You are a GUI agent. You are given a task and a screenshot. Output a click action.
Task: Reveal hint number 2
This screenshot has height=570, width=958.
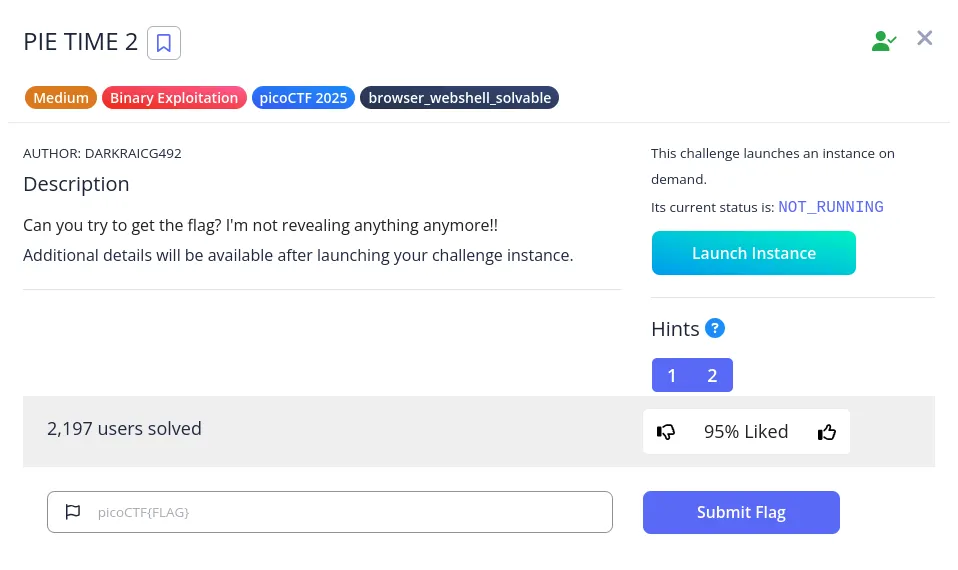(x=712, y=375)
